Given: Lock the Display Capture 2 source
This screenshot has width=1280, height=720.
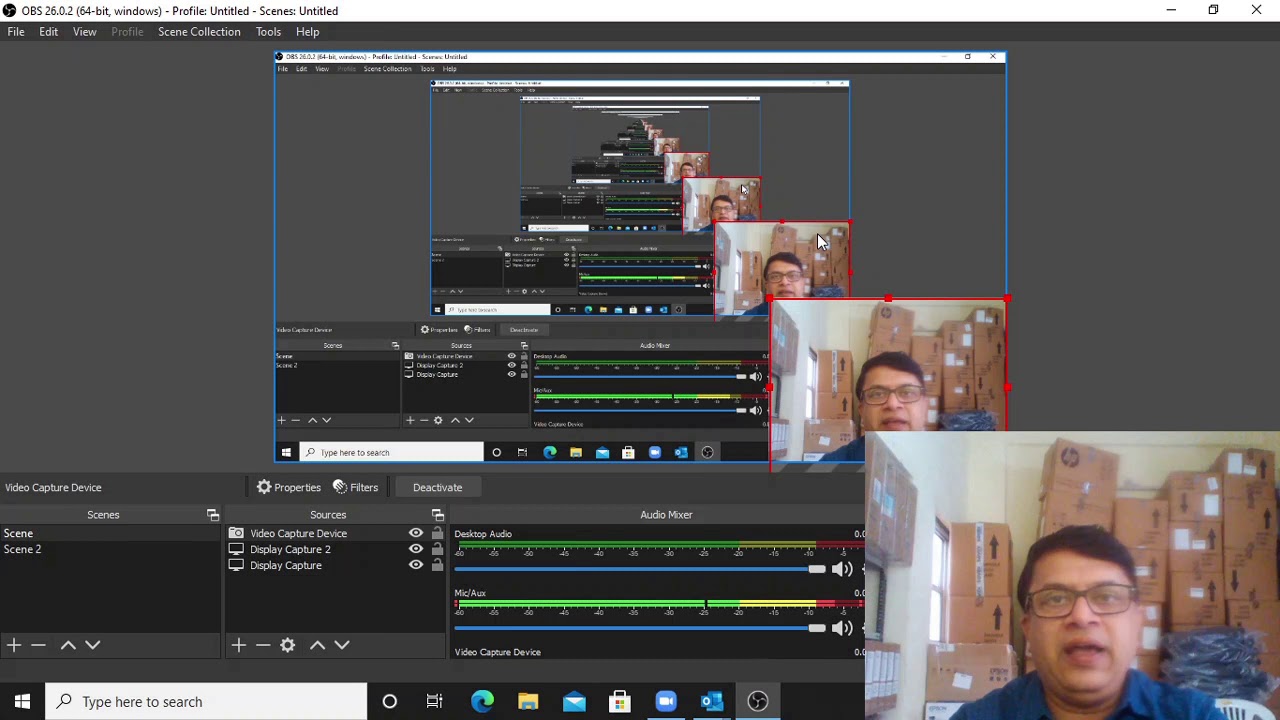Looking at the screenshot, I should click(437, 549).
